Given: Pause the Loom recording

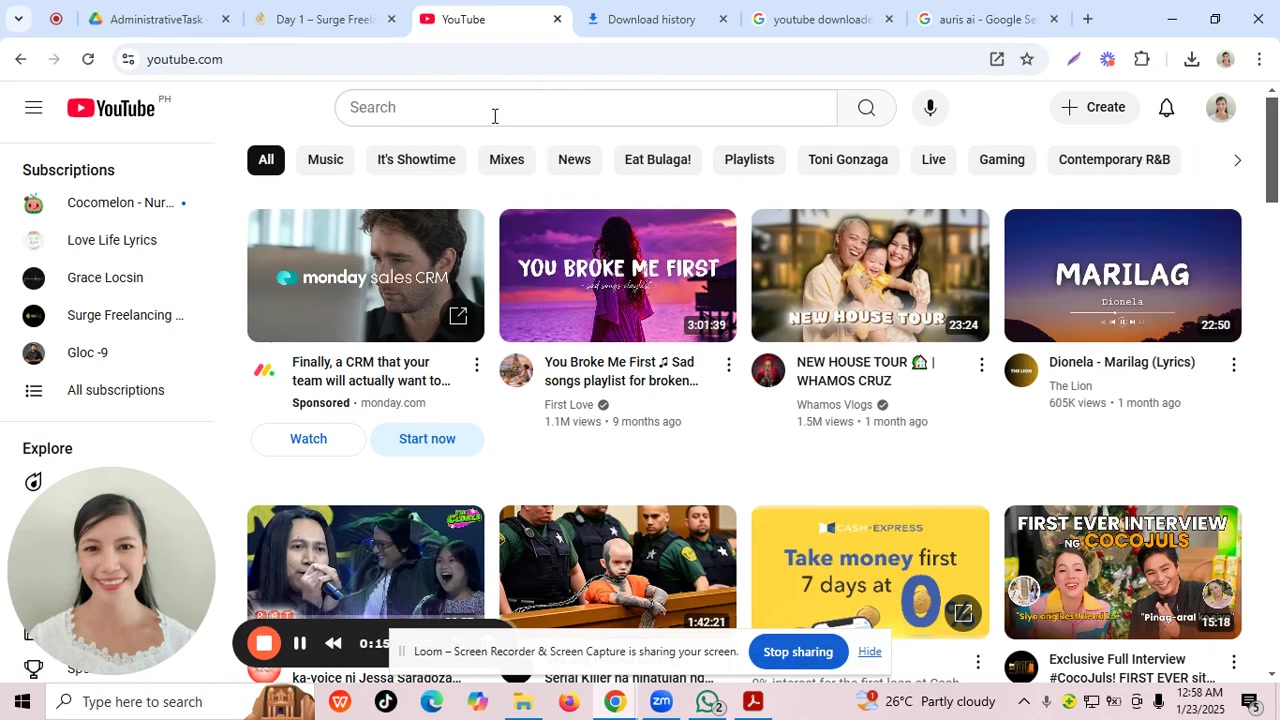Looking at the screenshot, I should click(299, 644).
